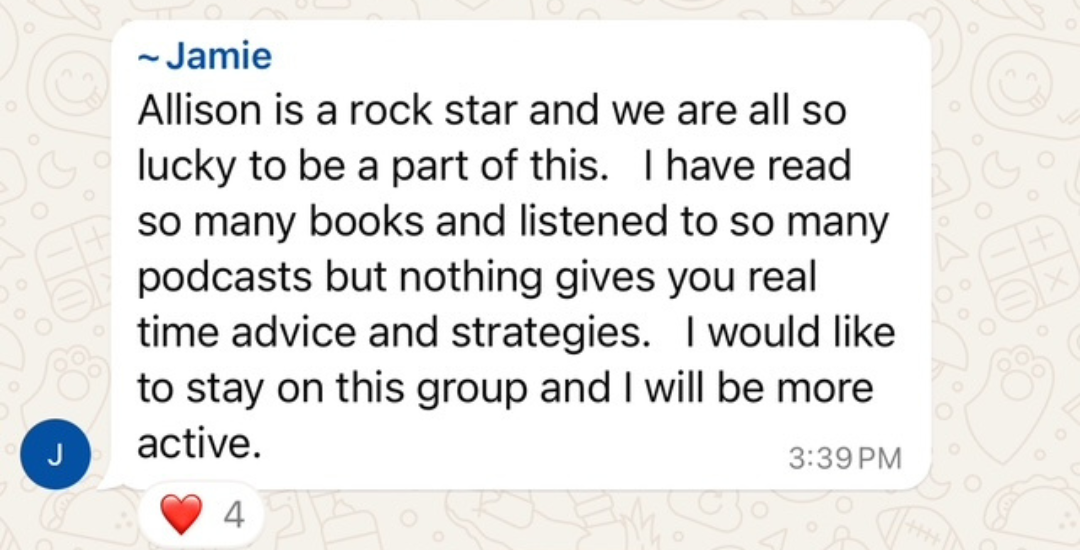
Task: Click the red heart reaction emoji
Action: click(181, 514)
